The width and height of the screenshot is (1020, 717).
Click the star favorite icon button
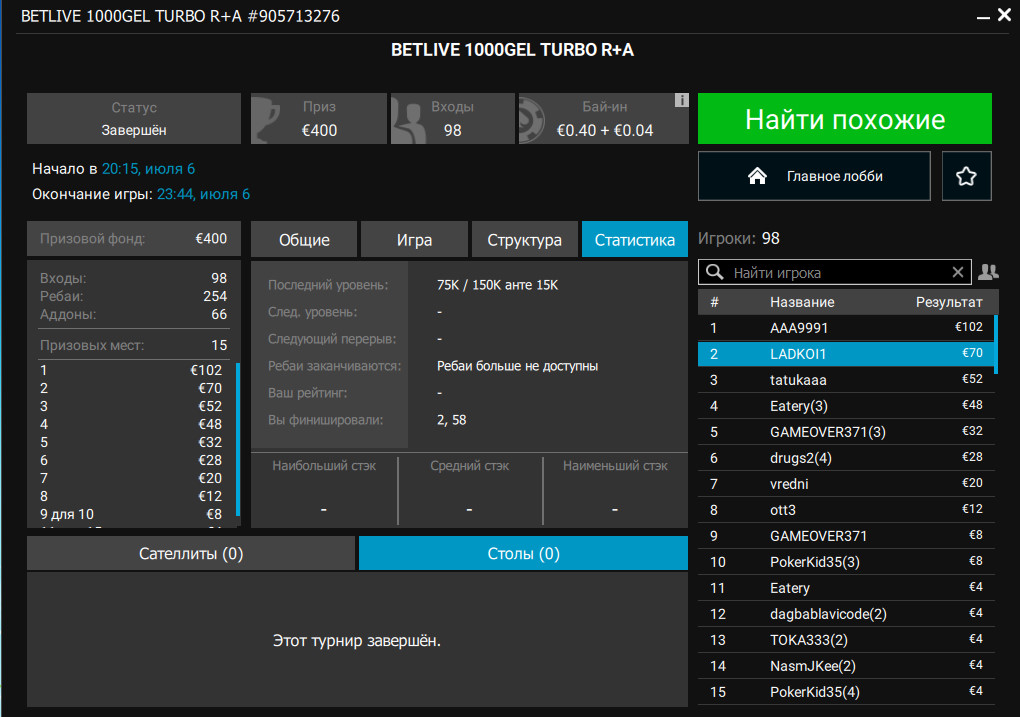(x=966, y=176)
